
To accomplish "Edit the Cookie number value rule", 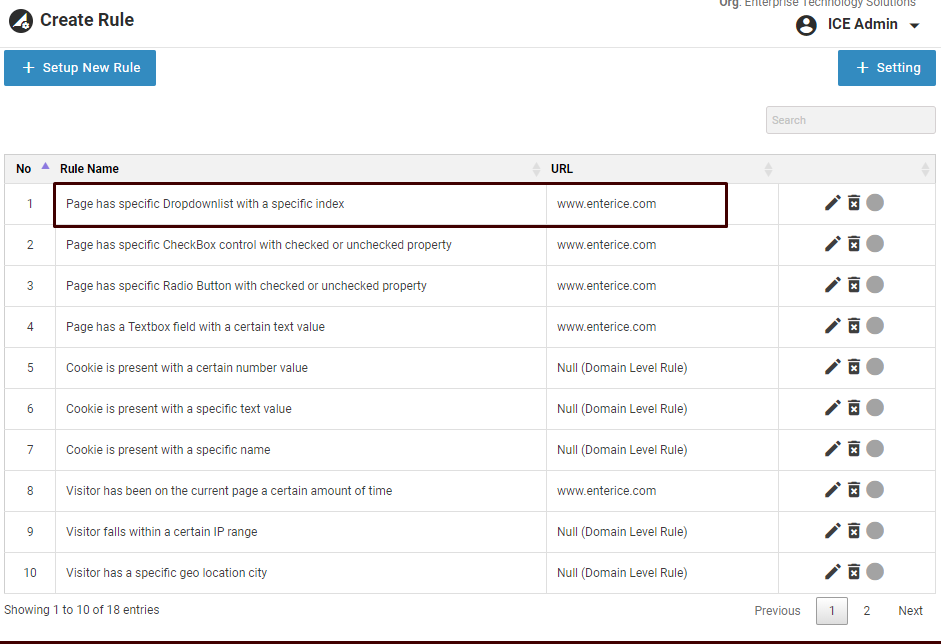I will (832, 367).
